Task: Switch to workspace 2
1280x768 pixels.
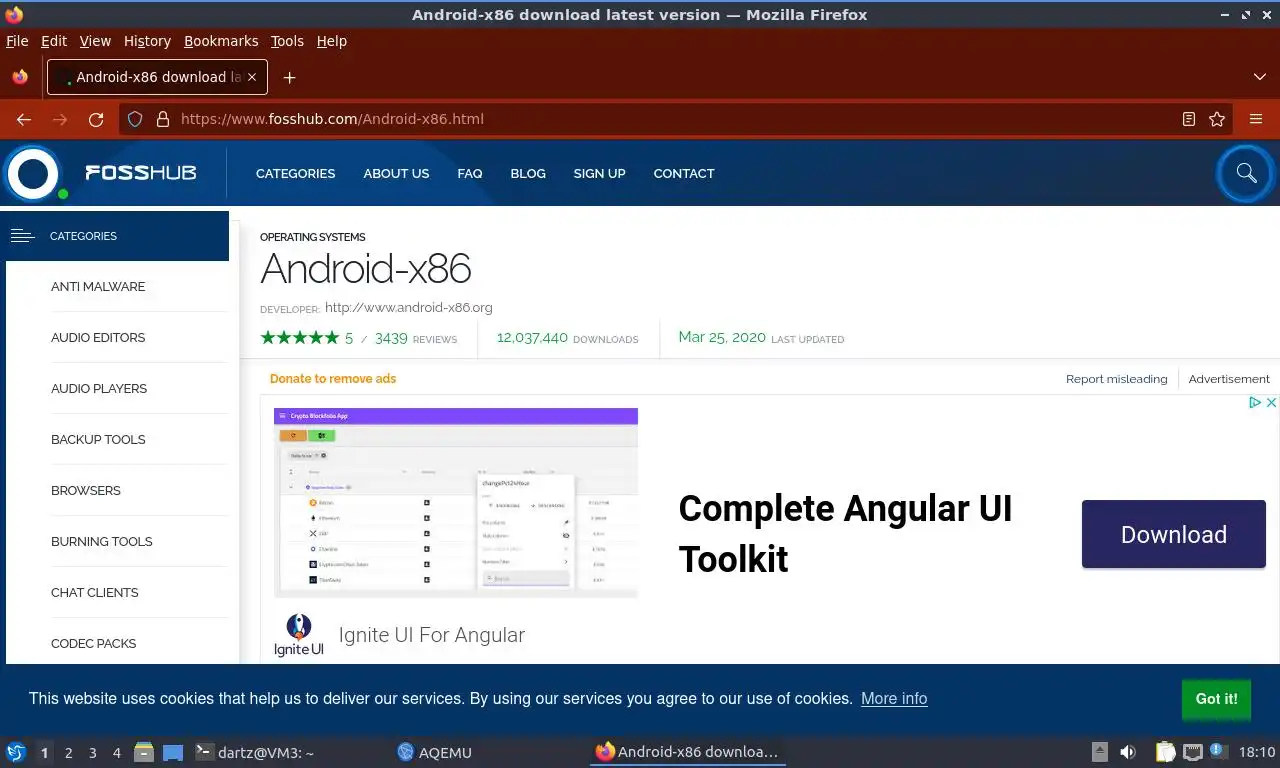Action: (x=68, y=753)
